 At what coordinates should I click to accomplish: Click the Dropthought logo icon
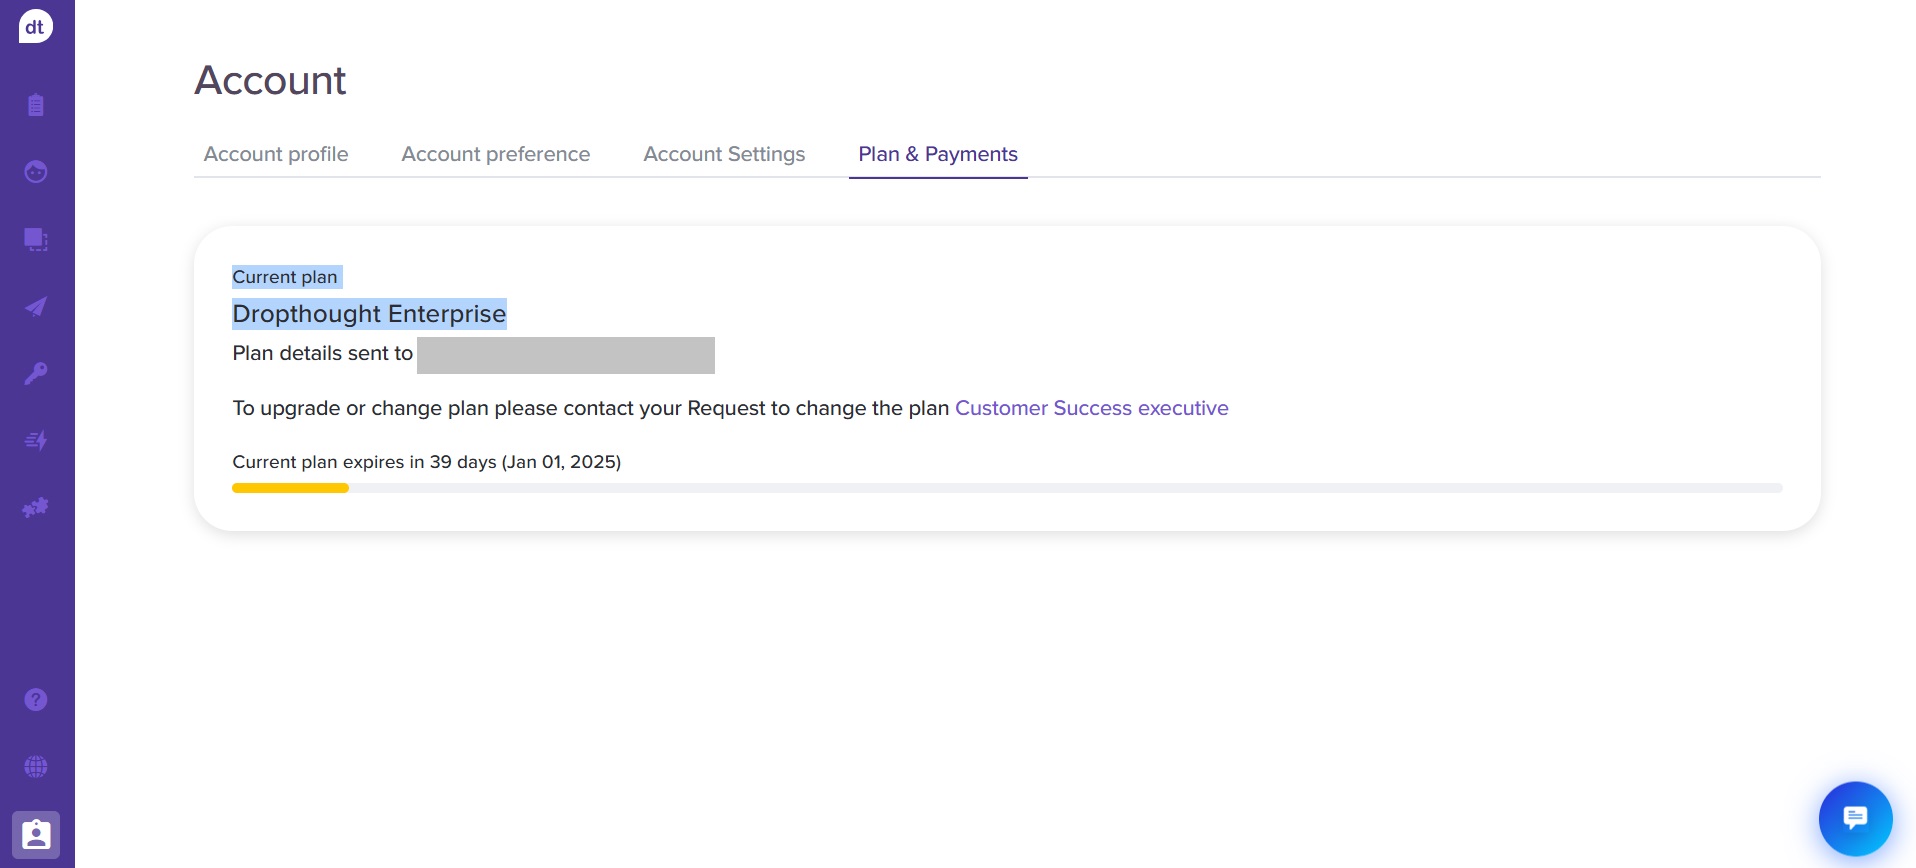tap(36, 26)
